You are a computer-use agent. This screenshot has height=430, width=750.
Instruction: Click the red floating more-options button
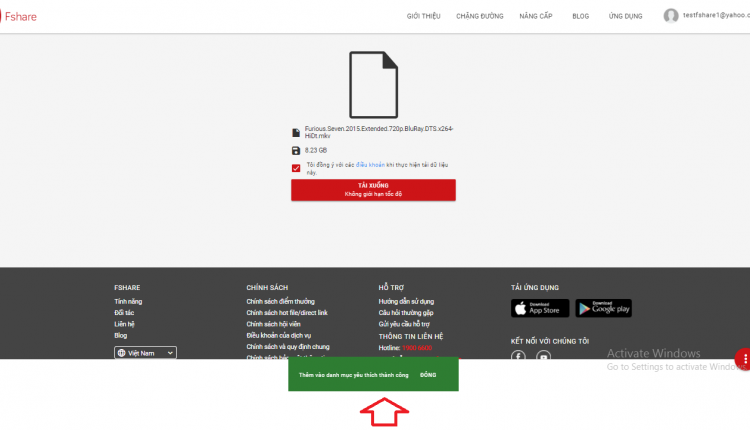[743, 359]
